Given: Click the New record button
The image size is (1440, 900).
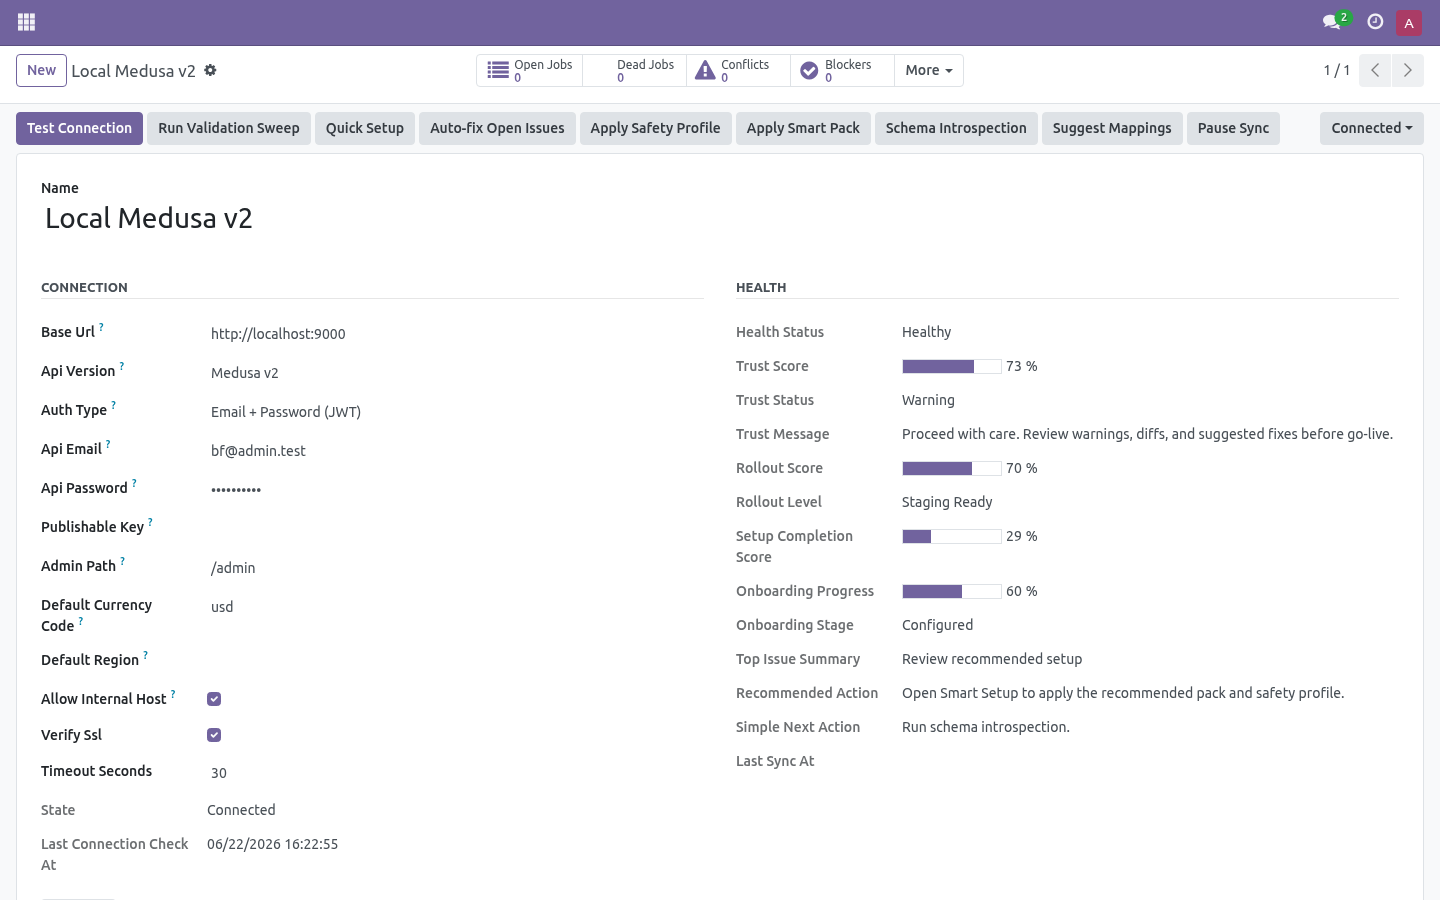Looking at the screenshot, I should tap(41, 70).
